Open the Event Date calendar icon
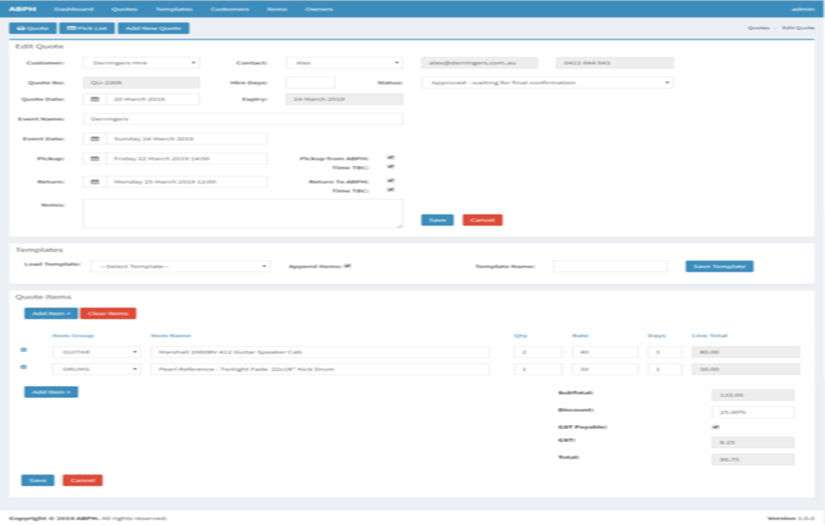 coord(95,139)
